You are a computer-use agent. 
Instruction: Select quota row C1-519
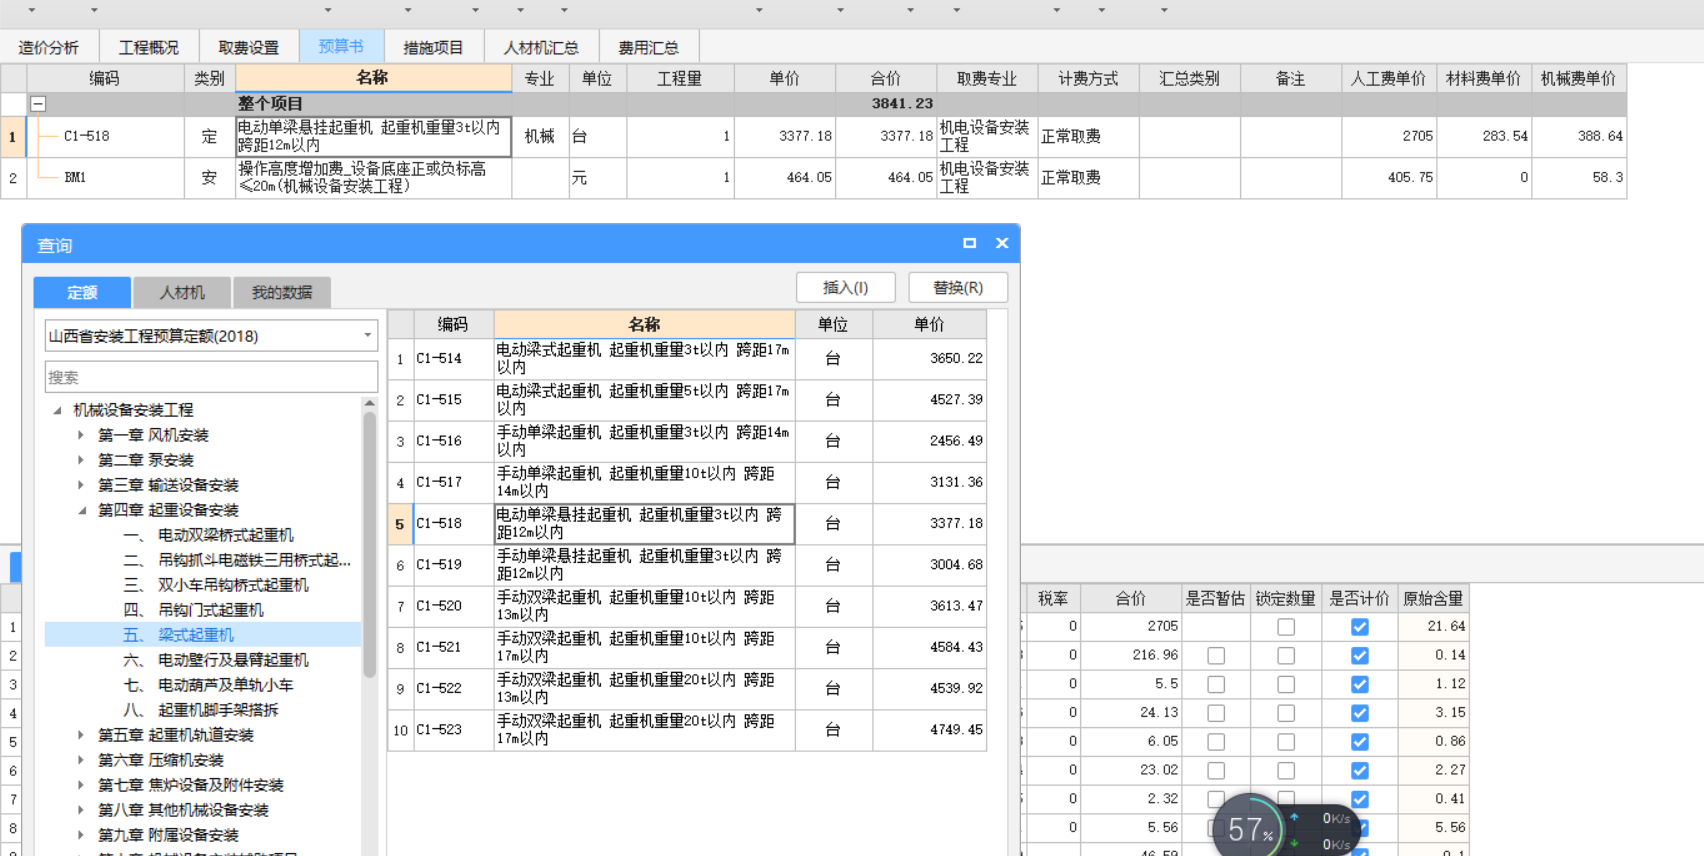tap(687, 565)
